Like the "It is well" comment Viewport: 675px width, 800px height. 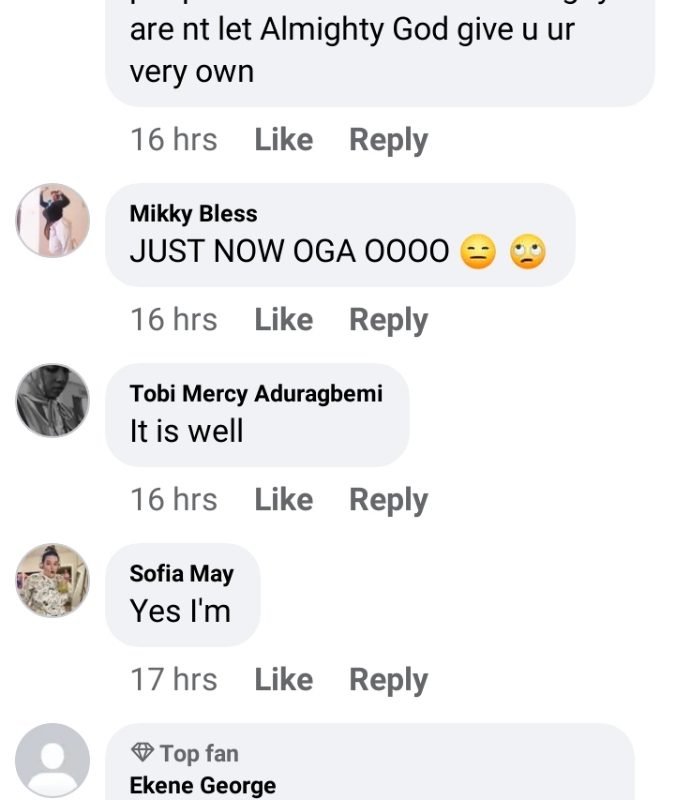[x=283, y=500]
